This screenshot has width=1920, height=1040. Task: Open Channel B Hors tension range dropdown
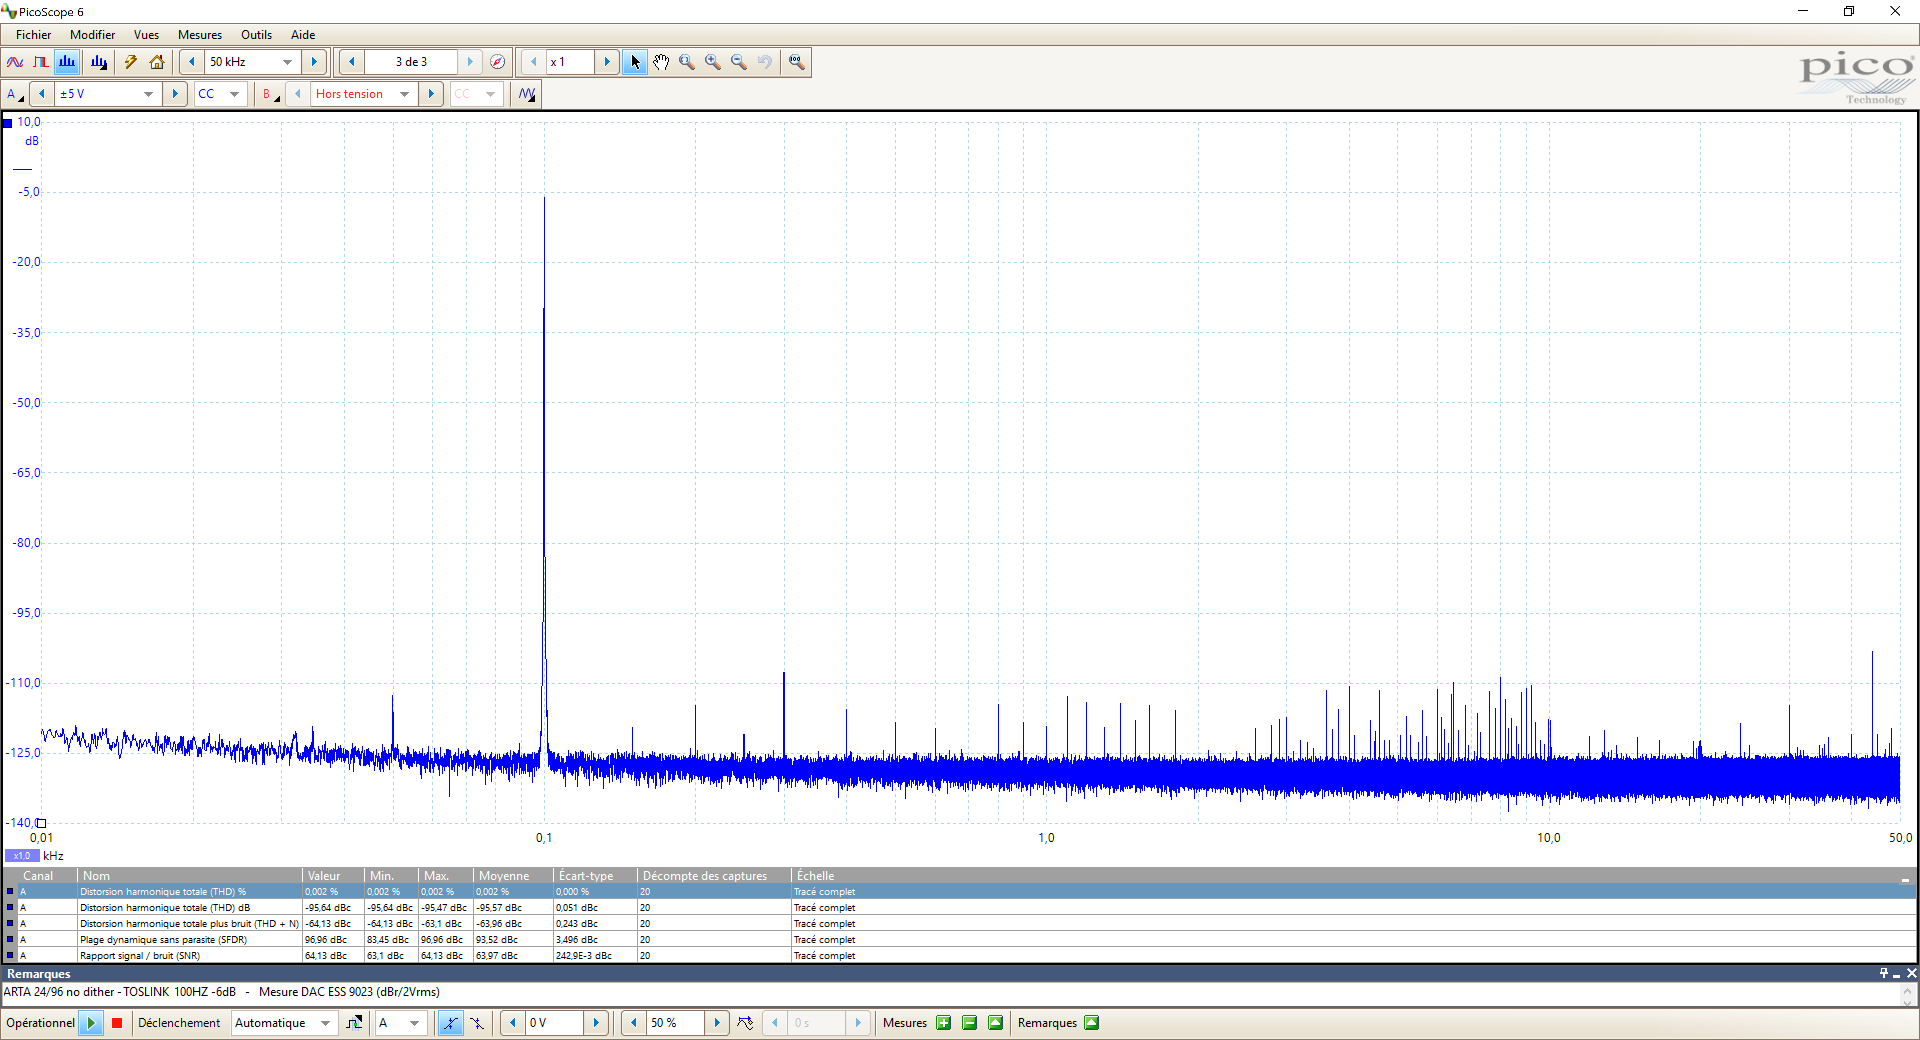click(405, 94)
